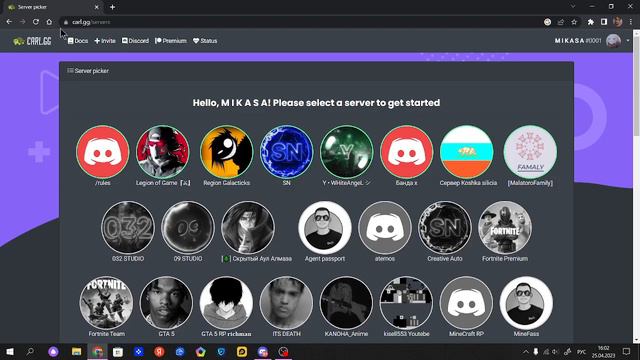Viewport: 640px width, 360px height.
Task: Choose the KANOHA_Anime server
Action: coord(347,303)
